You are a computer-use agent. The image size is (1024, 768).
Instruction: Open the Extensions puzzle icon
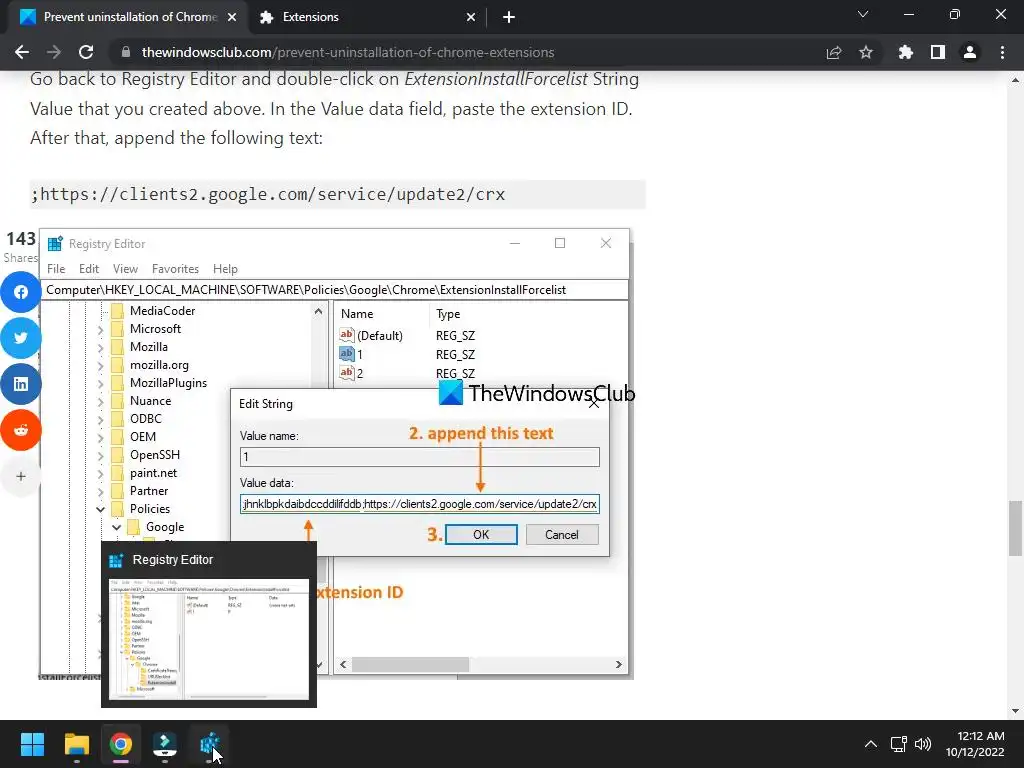tap(905, 52)
